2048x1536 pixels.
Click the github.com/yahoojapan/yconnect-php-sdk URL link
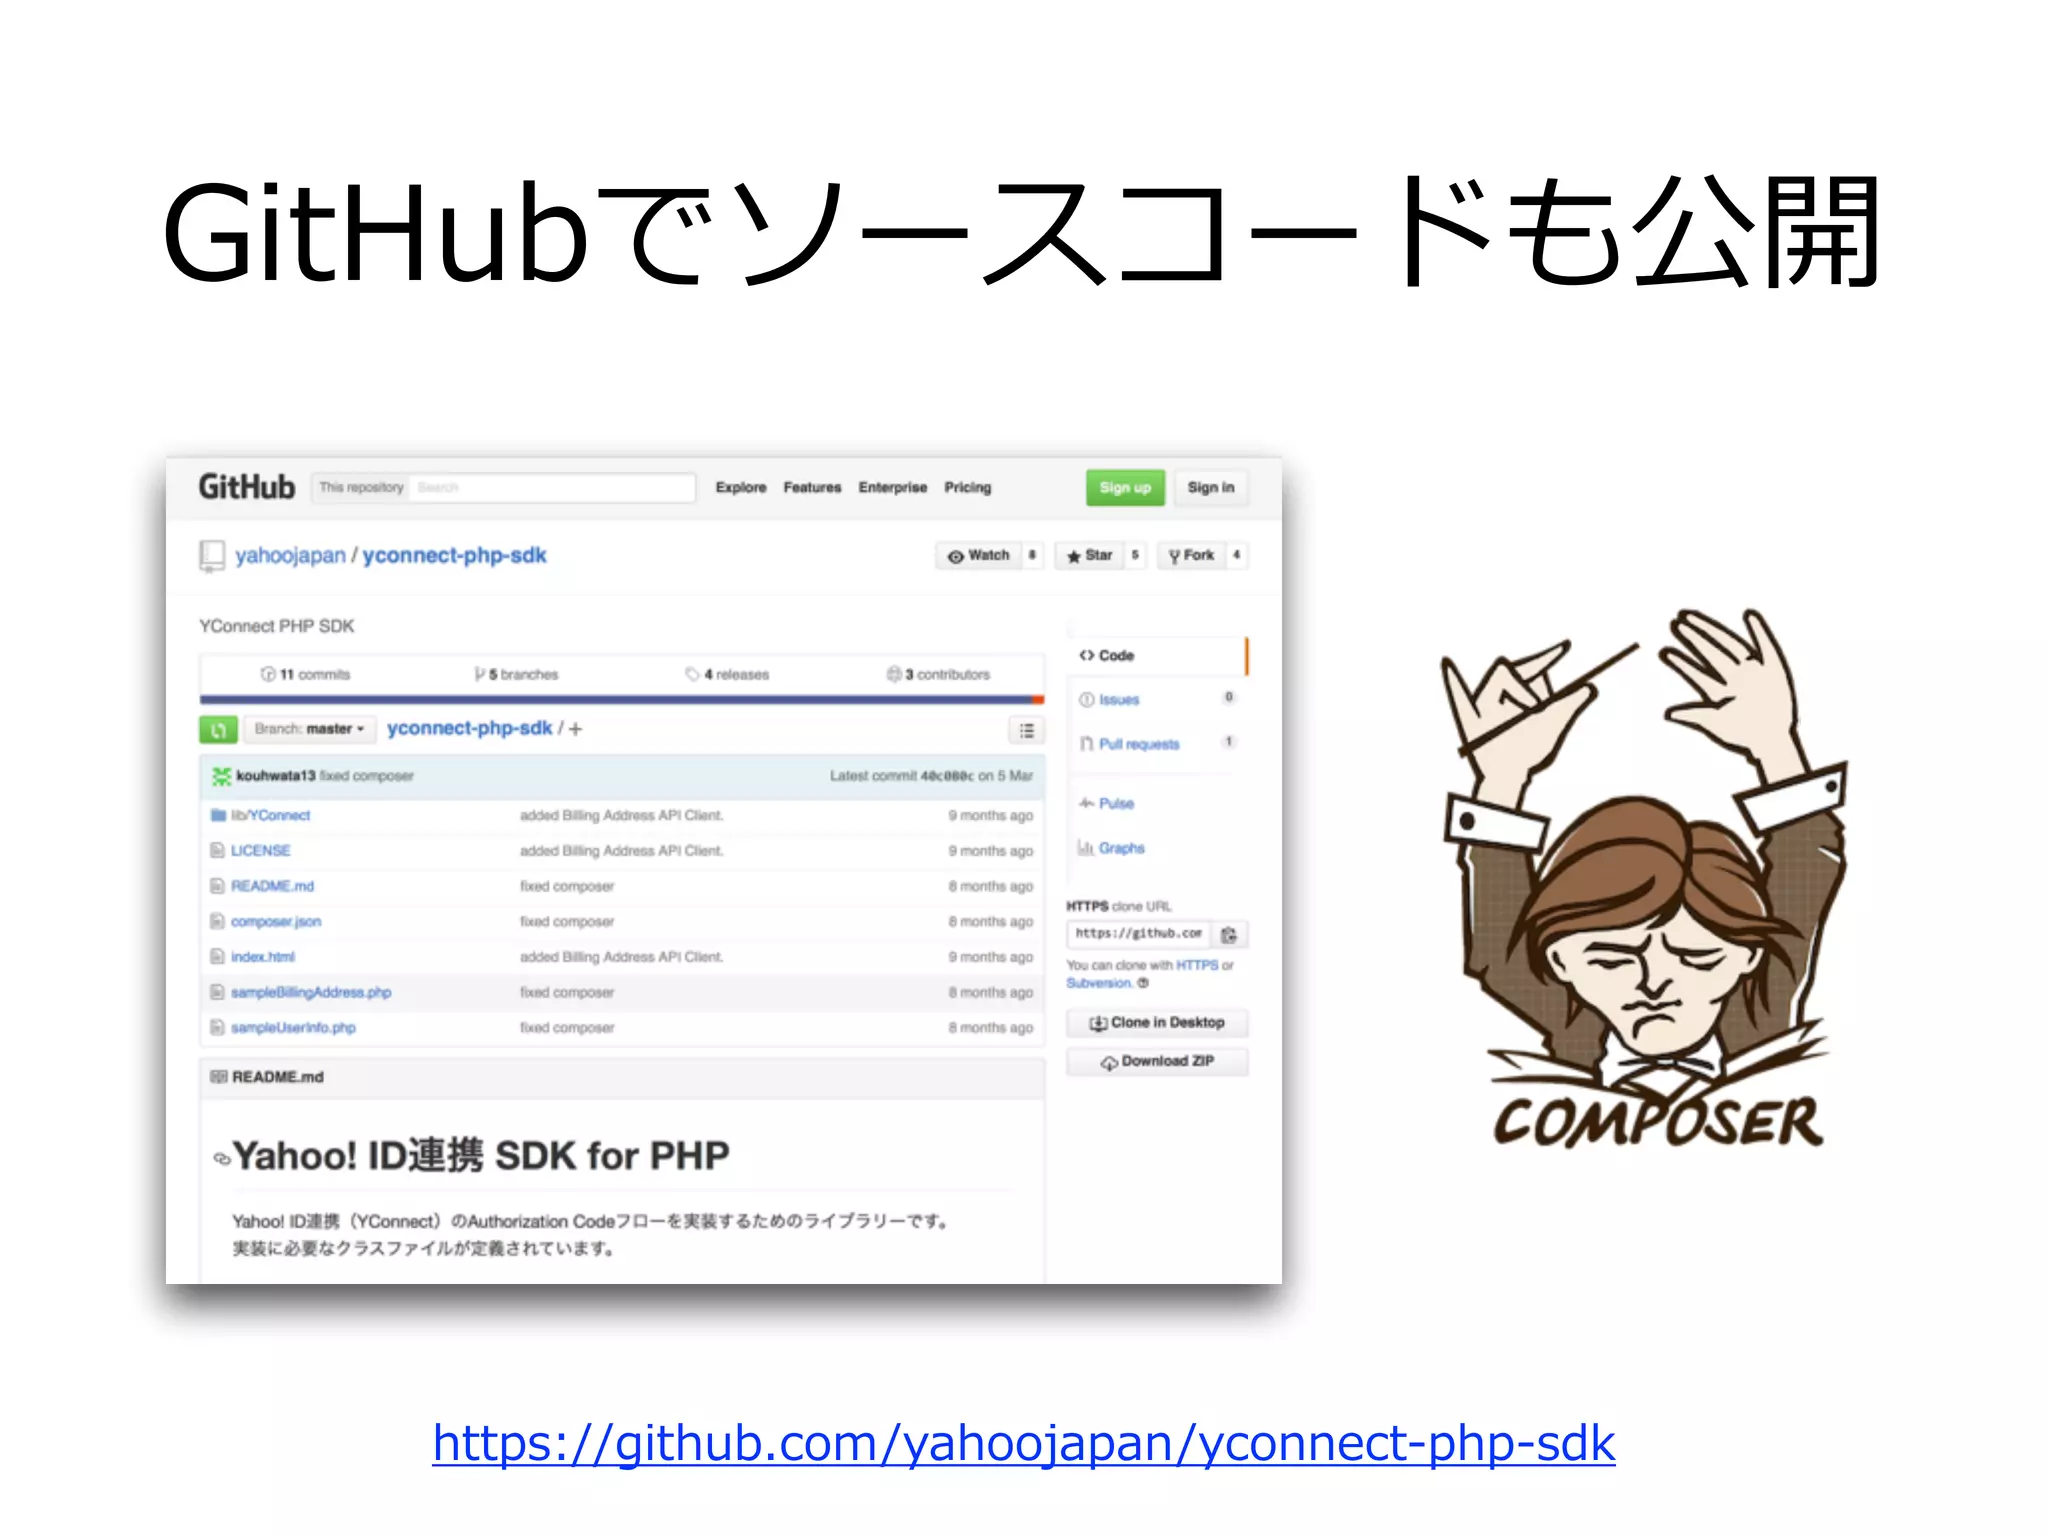click(x=1024, y=1445)
